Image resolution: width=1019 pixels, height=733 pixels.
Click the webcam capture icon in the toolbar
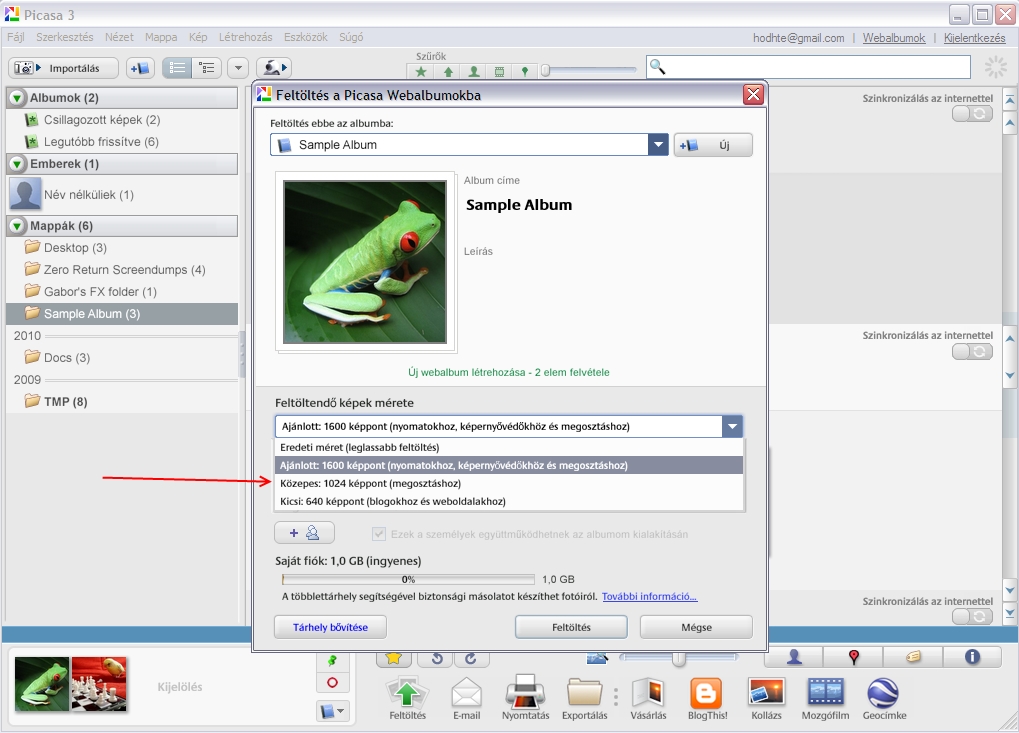(273, 68)
